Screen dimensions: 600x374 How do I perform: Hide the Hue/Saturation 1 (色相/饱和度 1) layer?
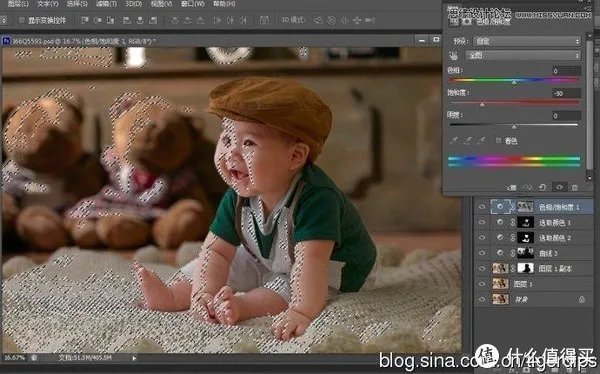(x=482, y=207)
